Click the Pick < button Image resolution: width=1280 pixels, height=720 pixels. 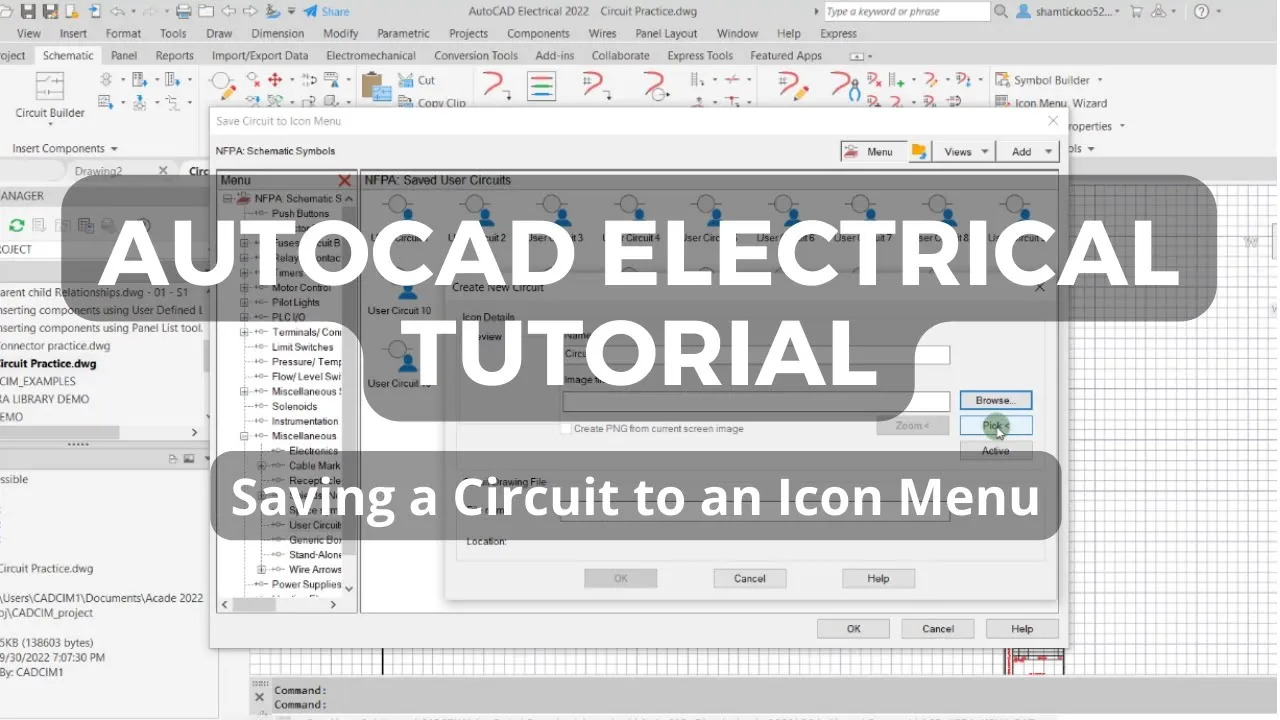995,426
